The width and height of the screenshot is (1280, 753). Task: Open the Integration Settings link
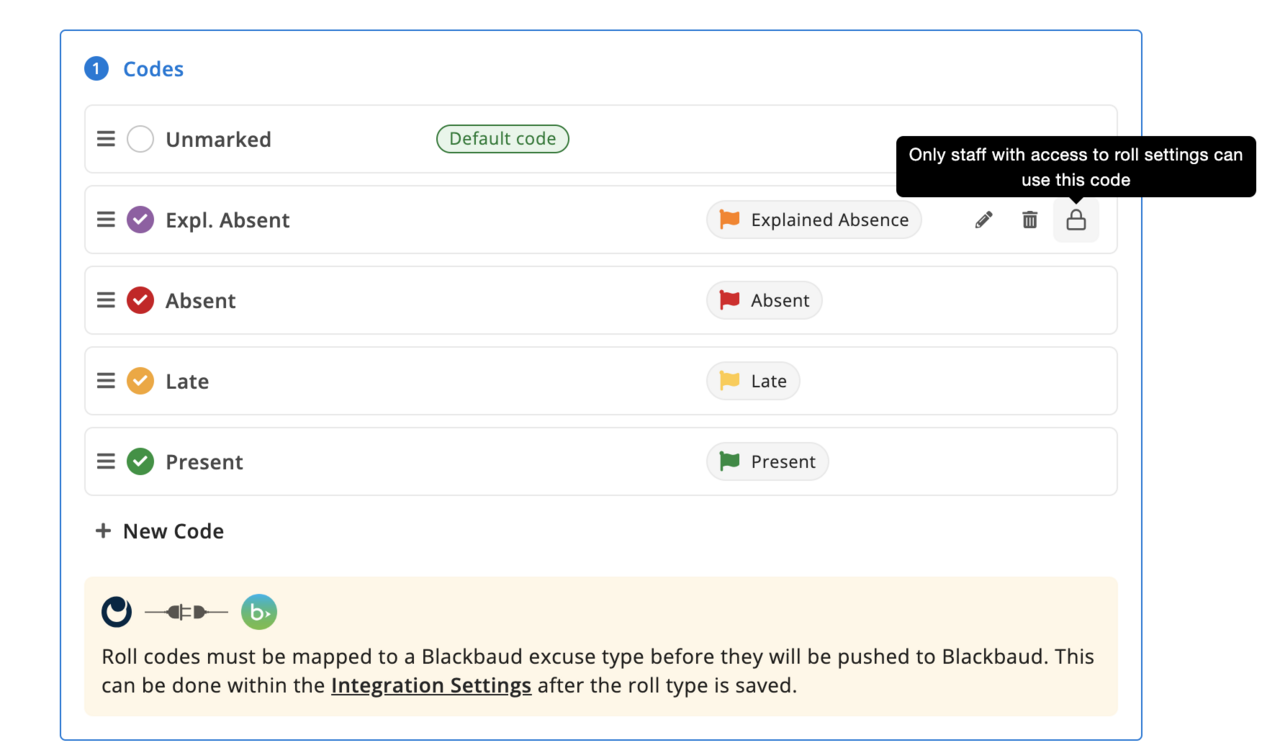point(431,686)
